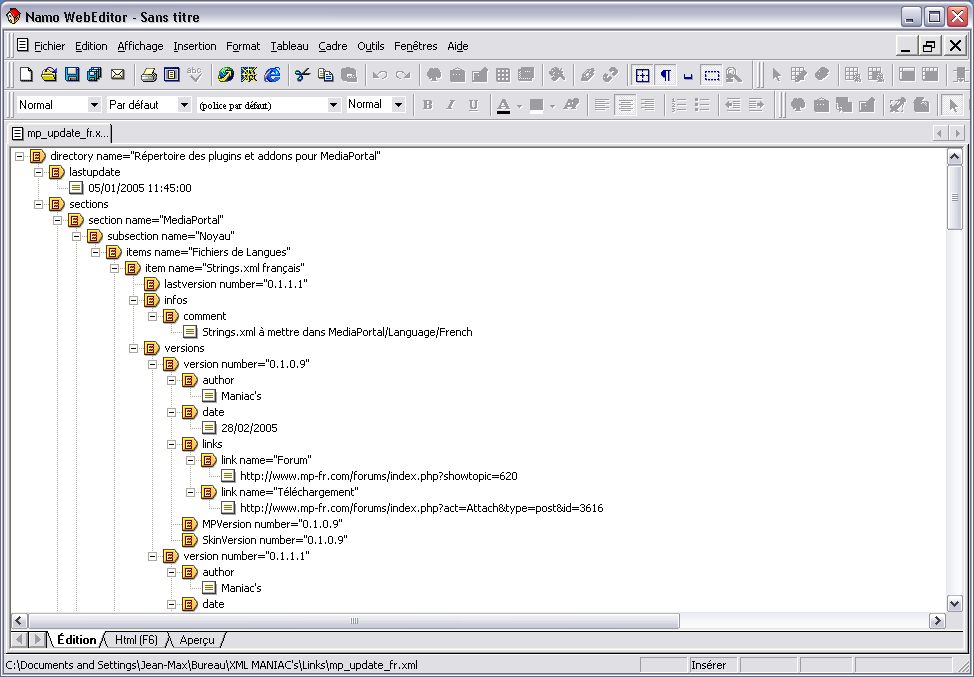Toggle the Bold formatting button
Screen dimensions: 974x677
[x=427, y=105]
